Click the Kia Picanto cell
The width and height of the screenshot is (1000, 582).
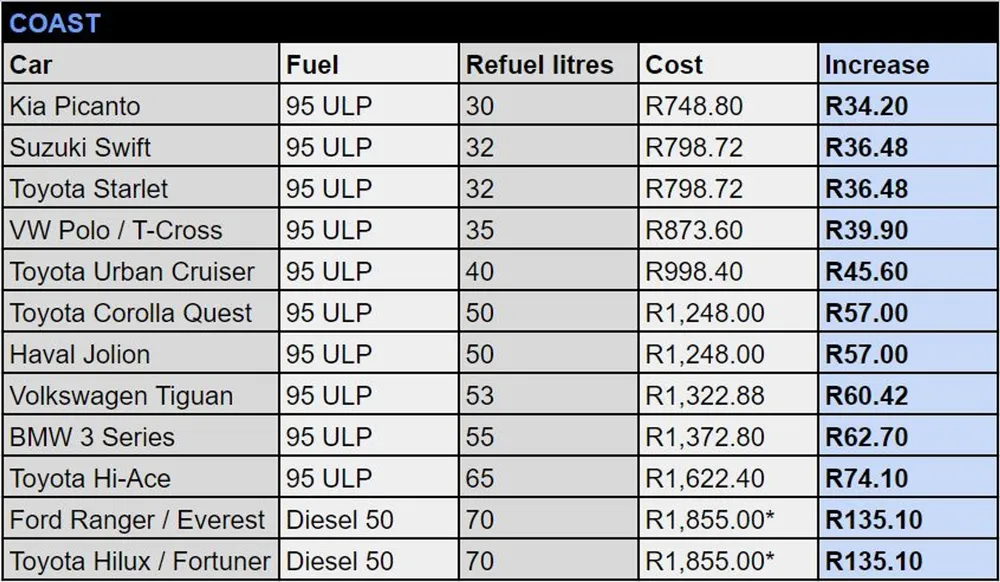[75, 106]
